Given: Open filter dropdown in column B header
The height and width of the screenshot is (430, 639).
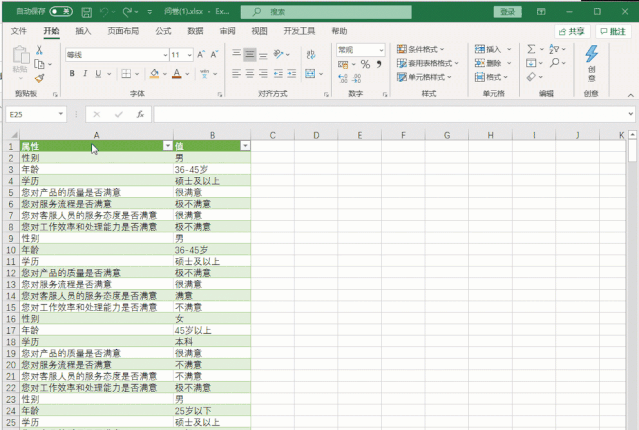Looking at the screenshot, I should coord(245,146).
